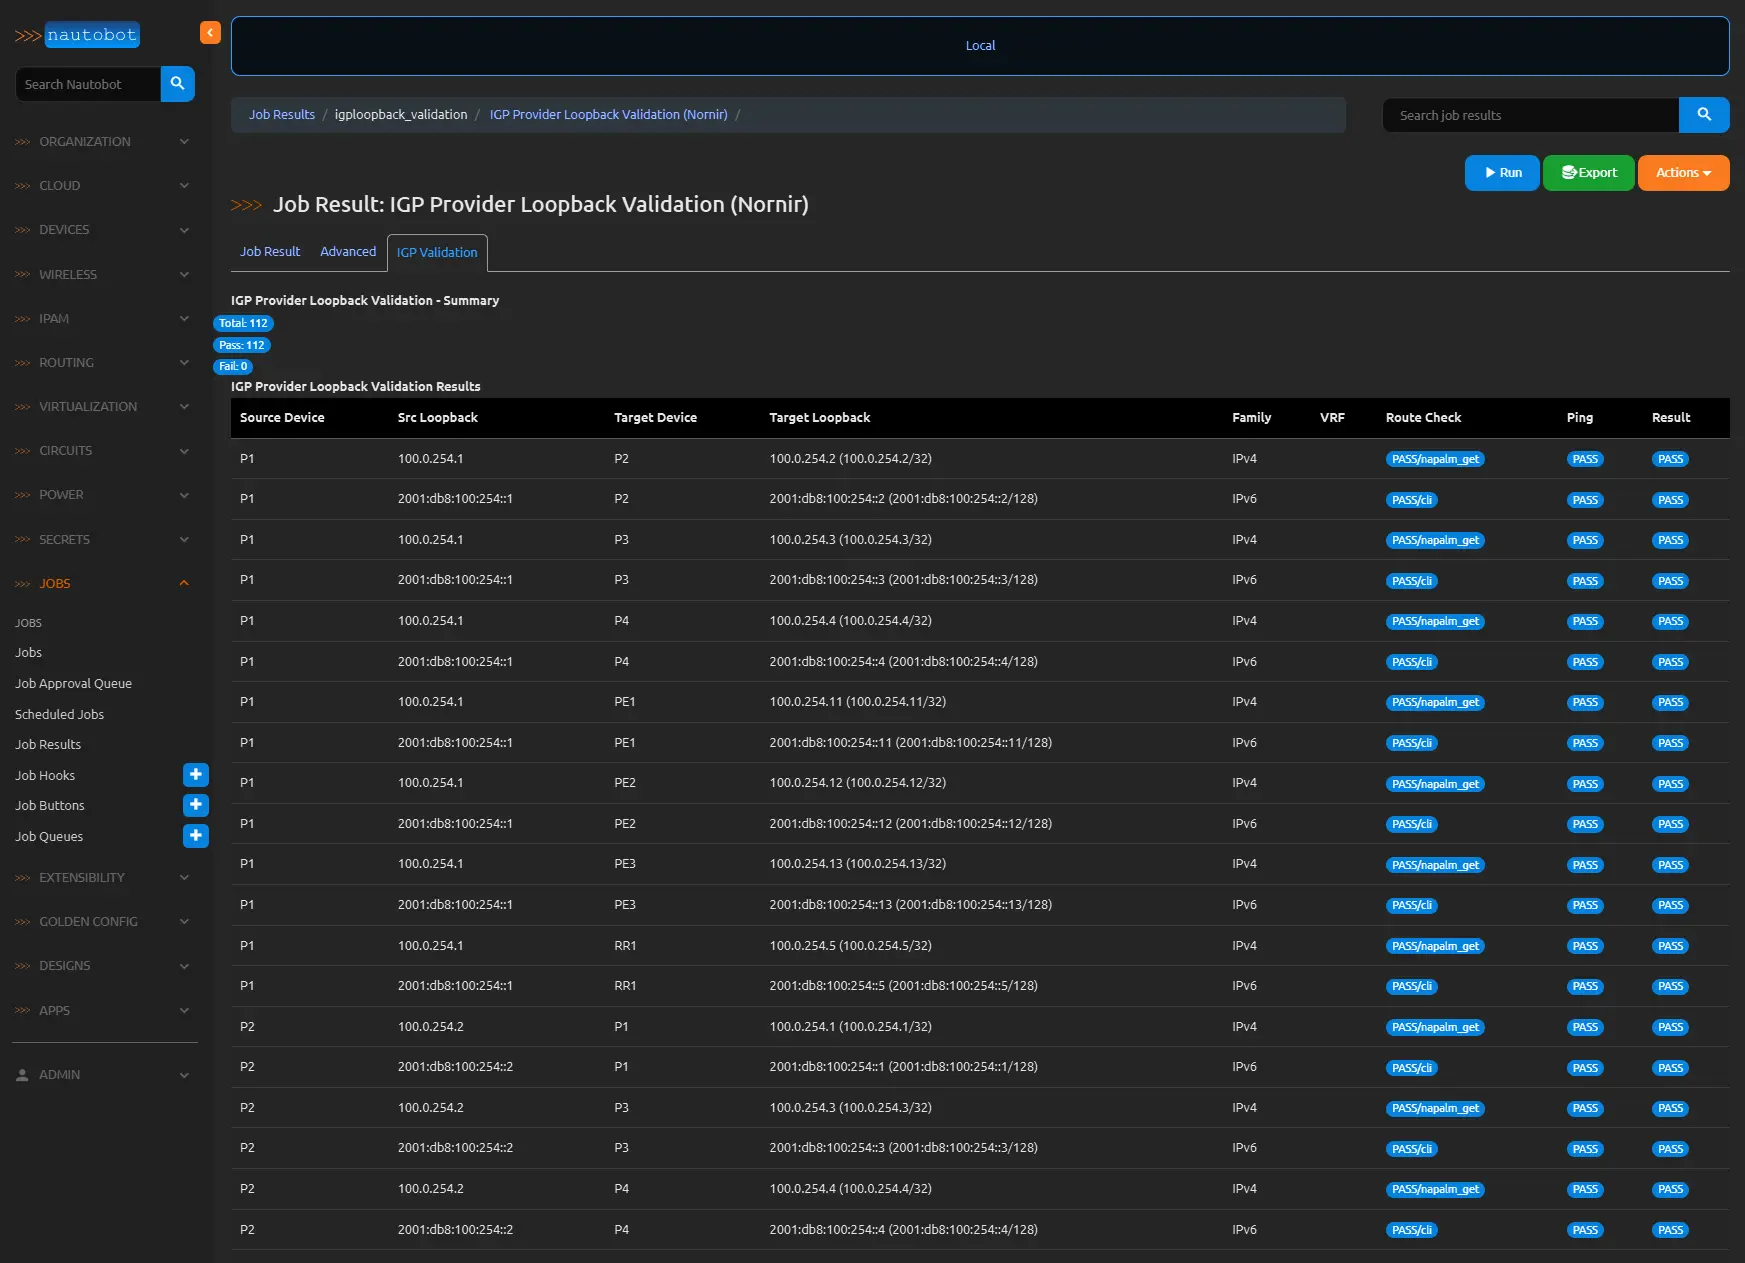Export the job results
The height and width of the screenshot is (1263, 1745).
click(x=1588, y=173)
